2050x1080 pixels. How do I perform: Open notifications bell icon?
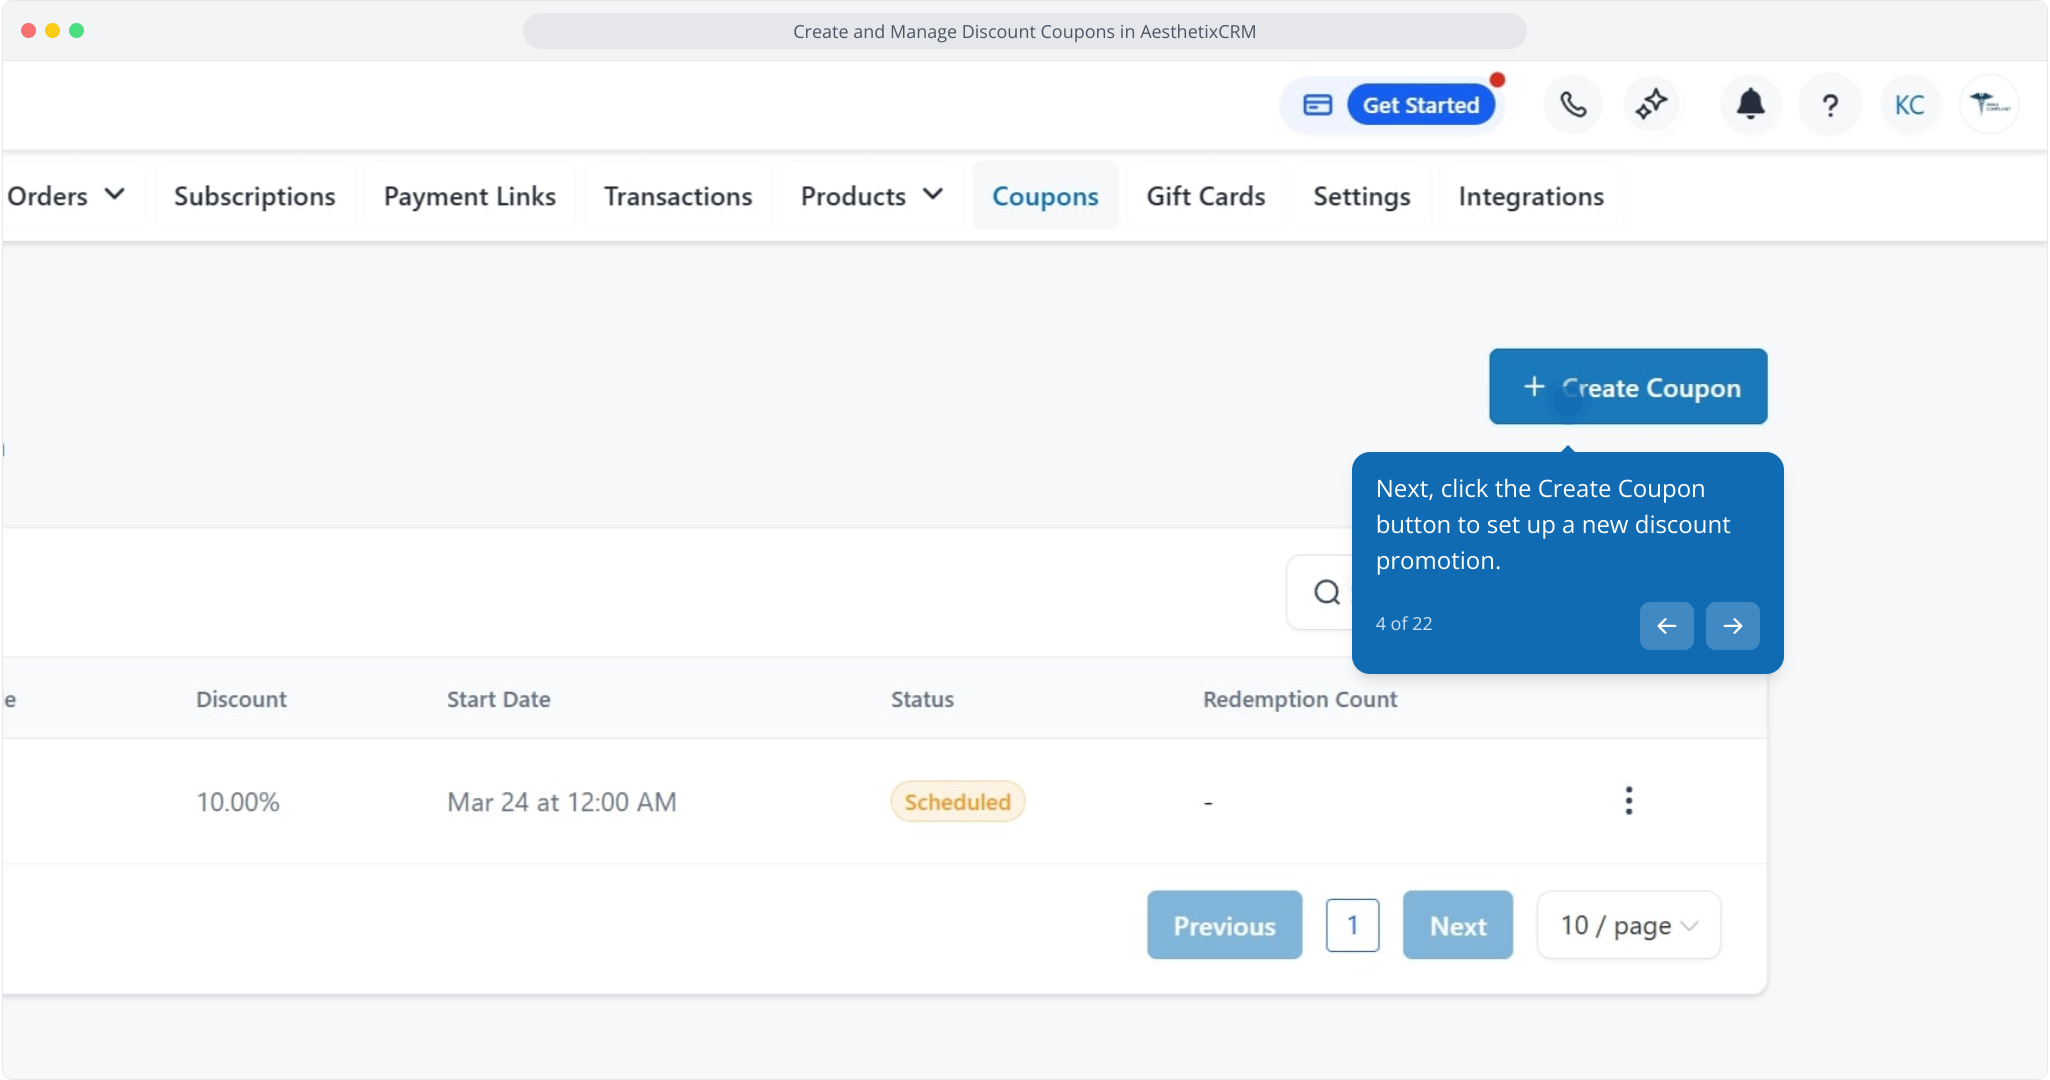pos(1750,105)
